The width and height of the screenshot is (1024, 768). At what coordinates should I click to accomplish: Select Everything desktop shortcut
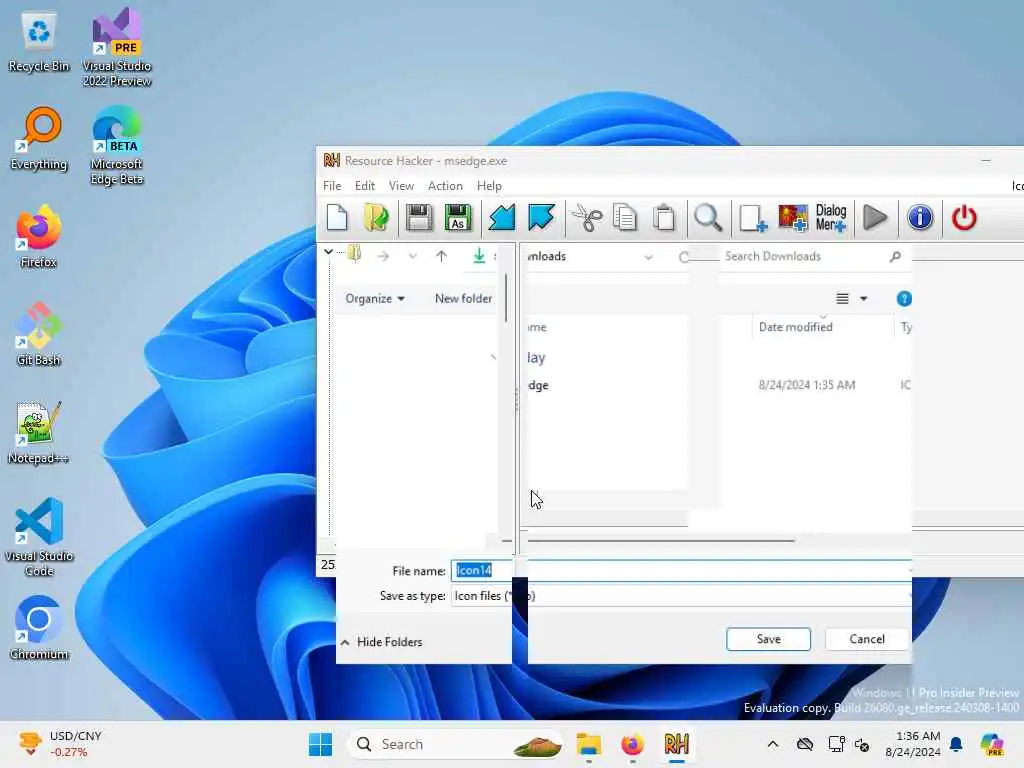pyautogui.click(x=39, y=140)
